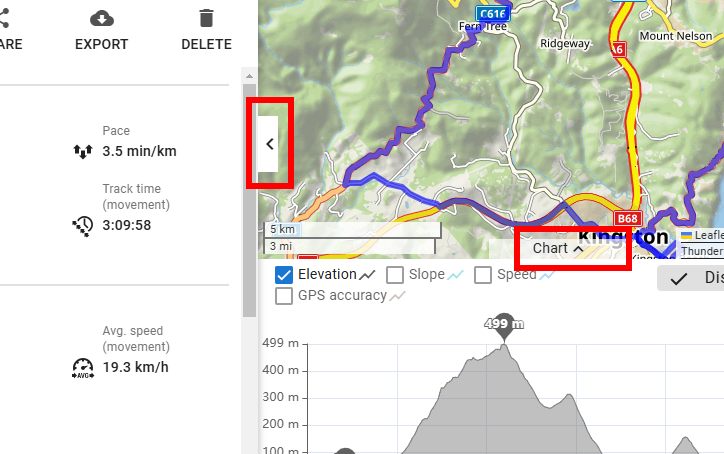724x454 pixels.
Task: Click the C616 road shield on map
Action: click(493, 13)
